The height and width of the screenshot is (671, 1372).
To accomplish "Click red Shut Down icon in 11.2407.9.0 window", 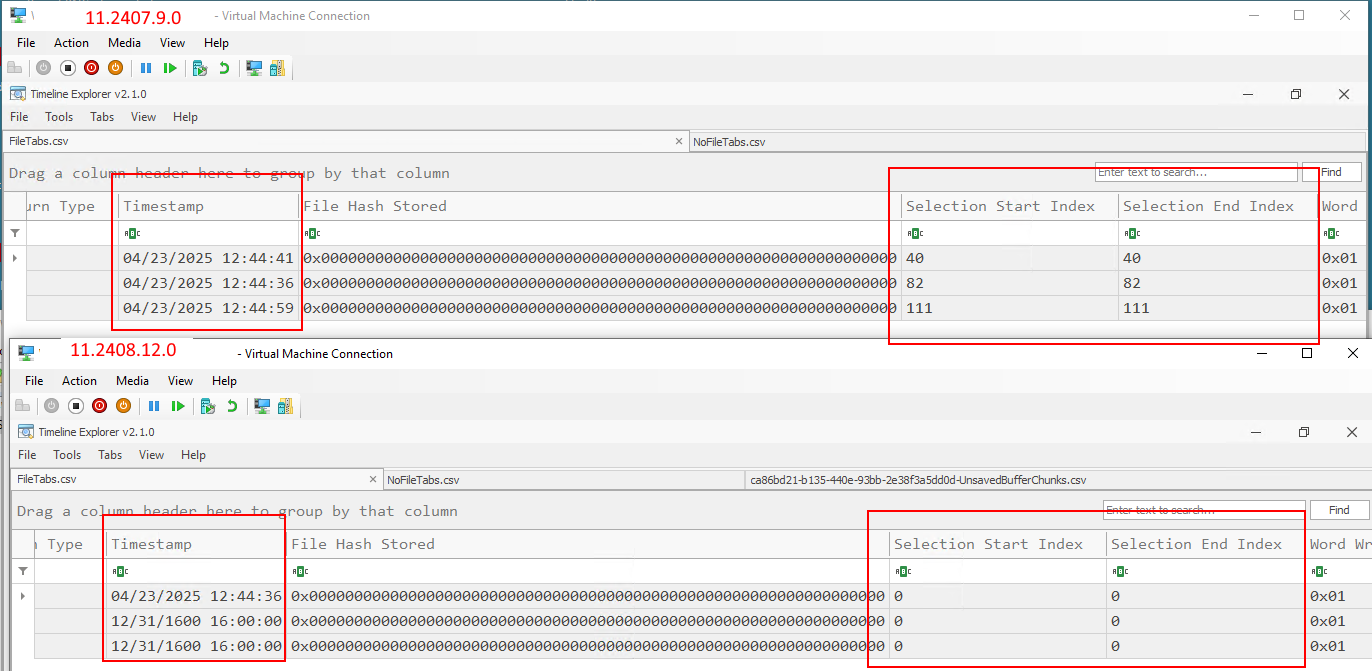I will [91, 68].
